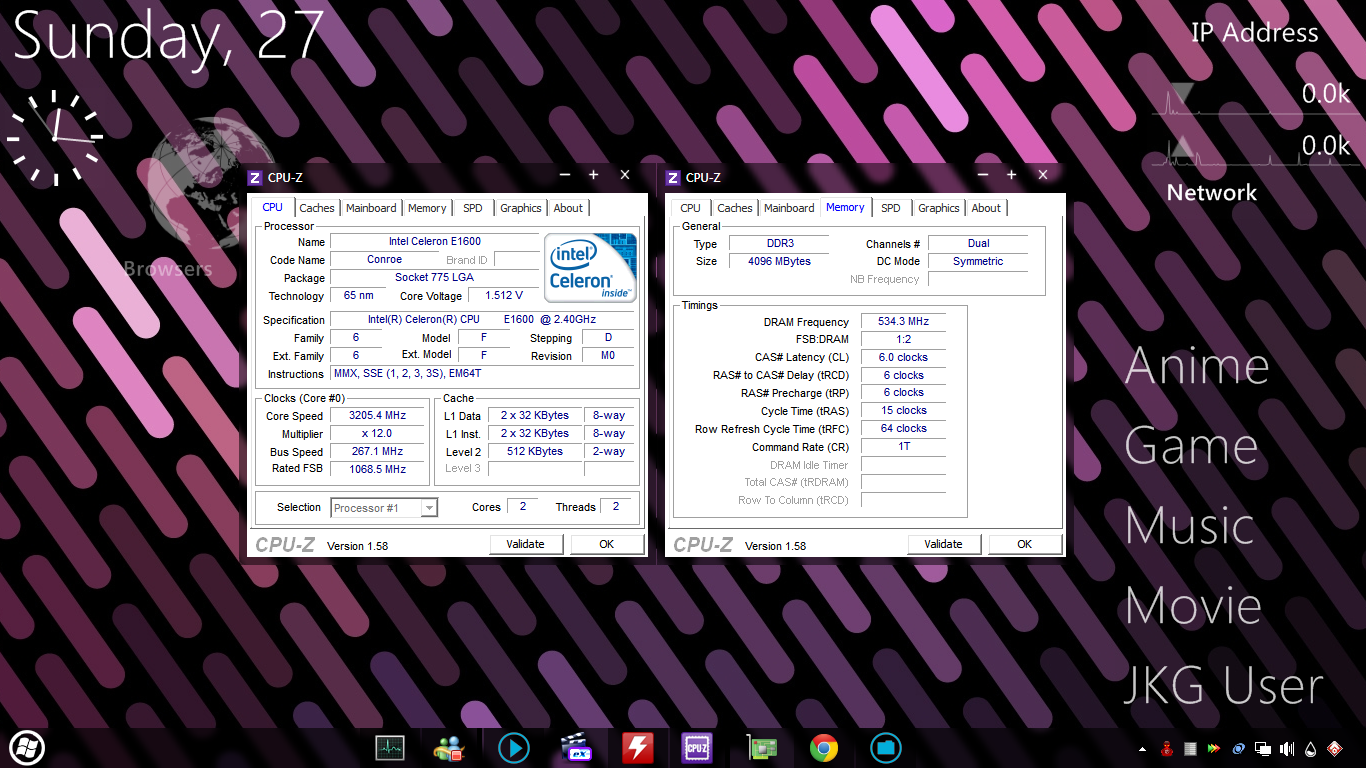The image size is (1366, 768).
Task: Click the blue orbit tray icon
Action: (x=1239, y=748)
